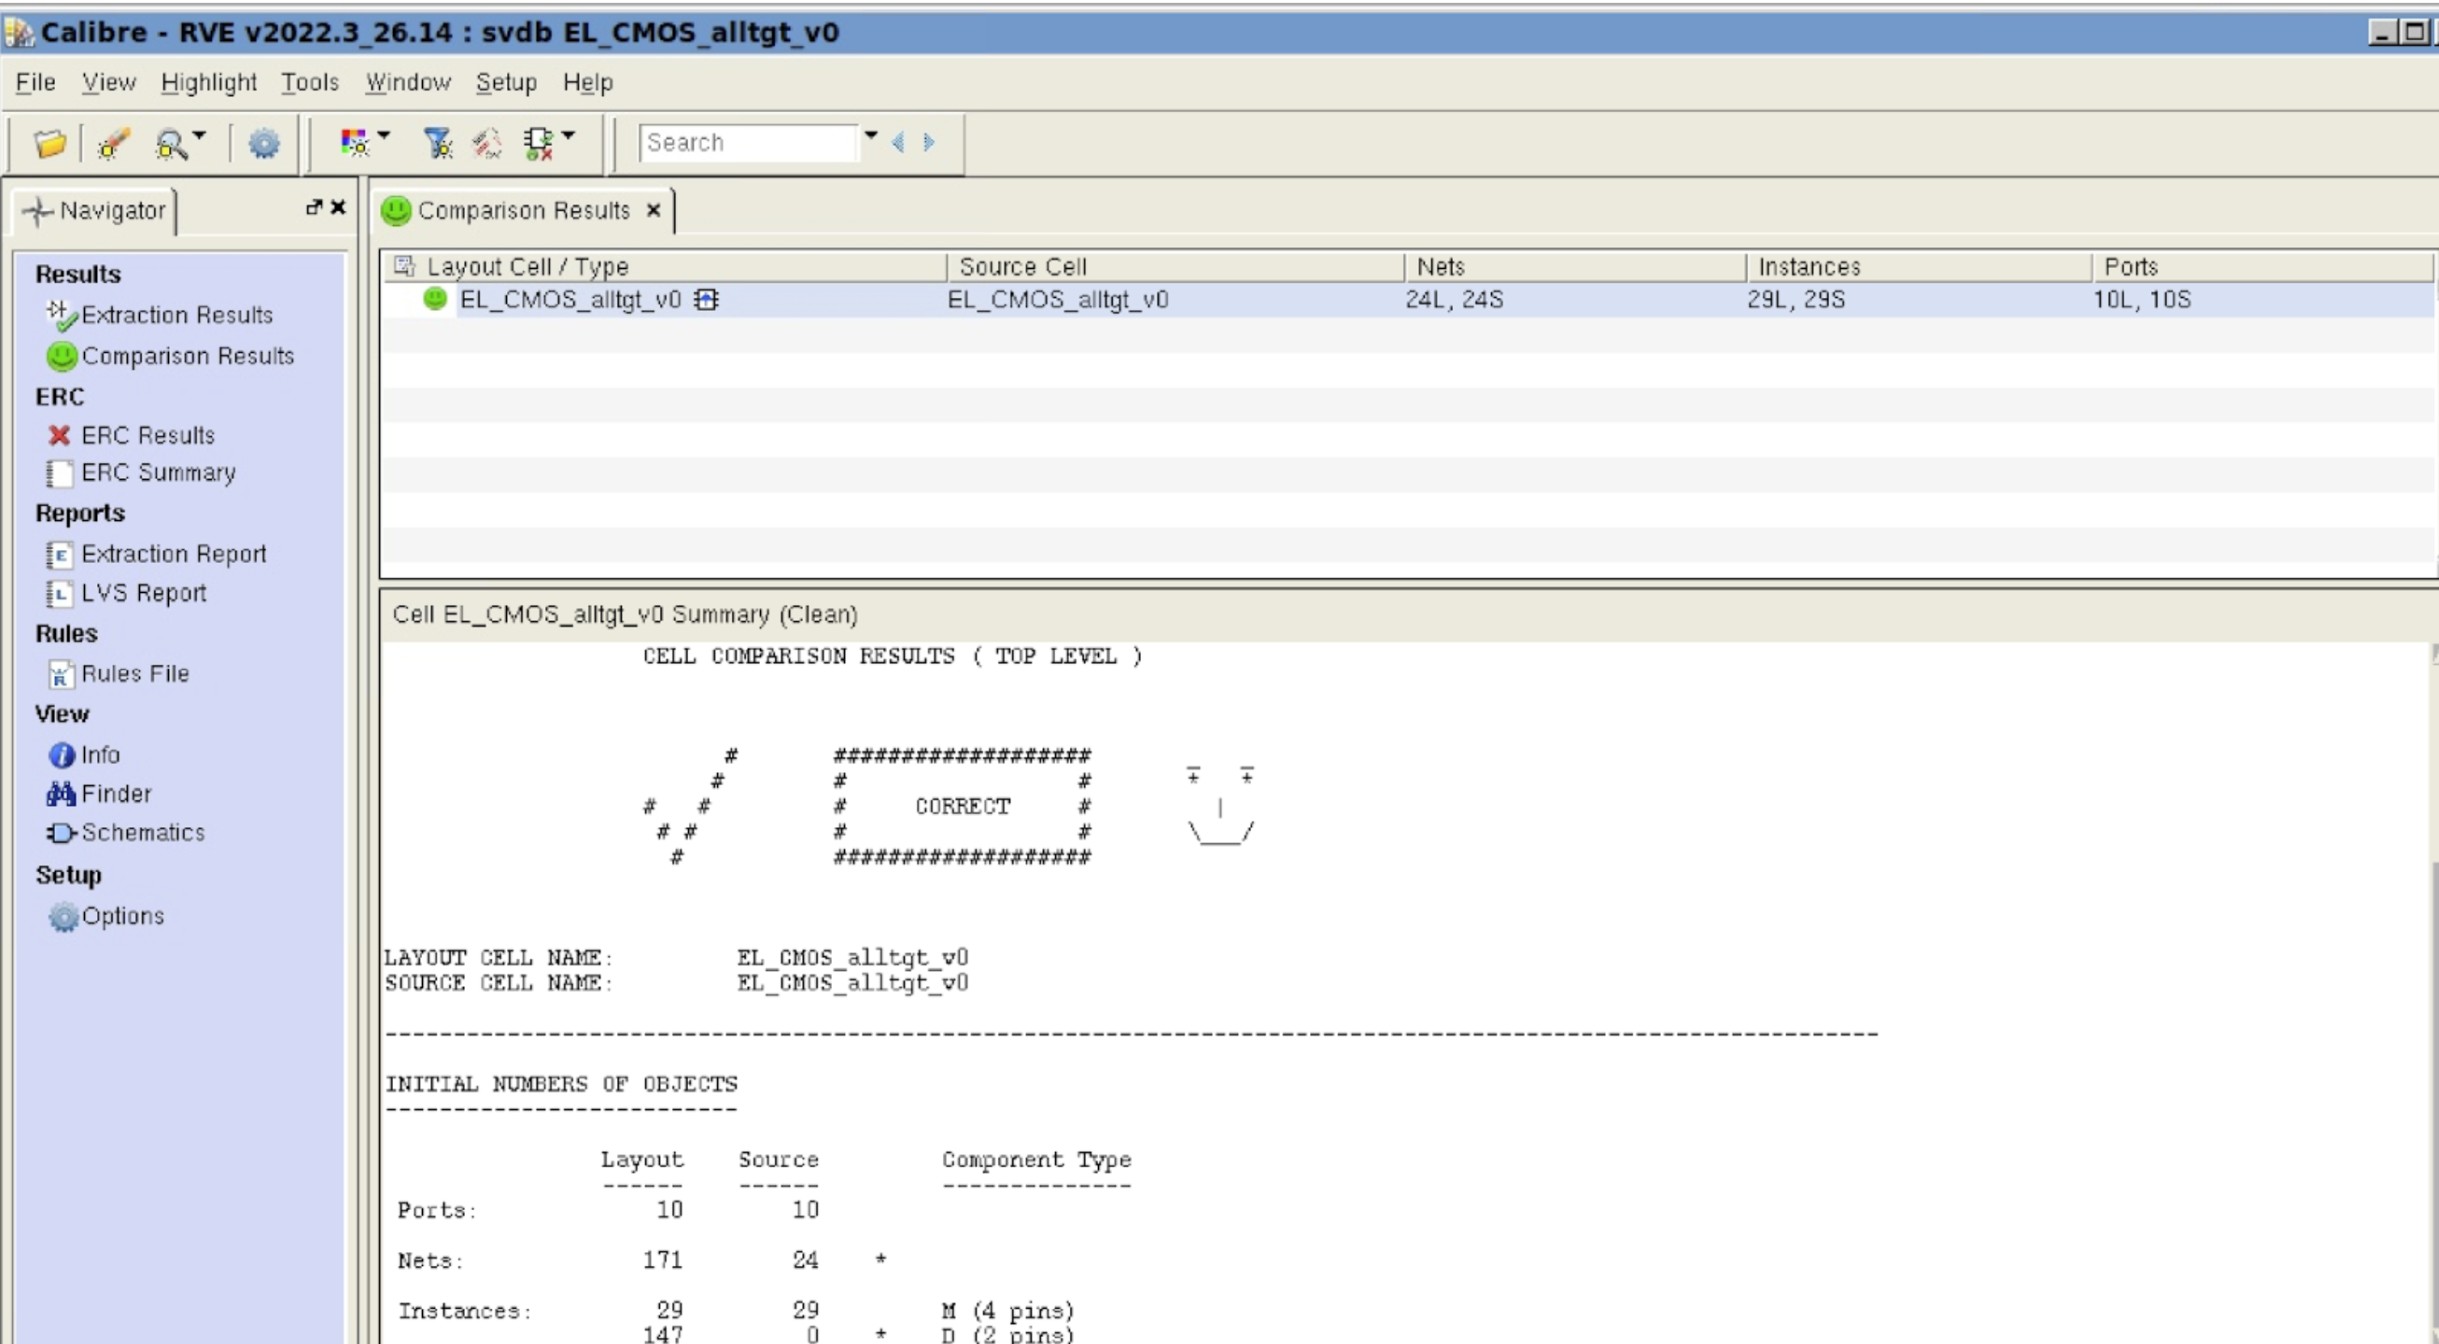Open ERC Results with red X
The width and height of the screenshot is (2439, 1344).
tap(147, 436)
